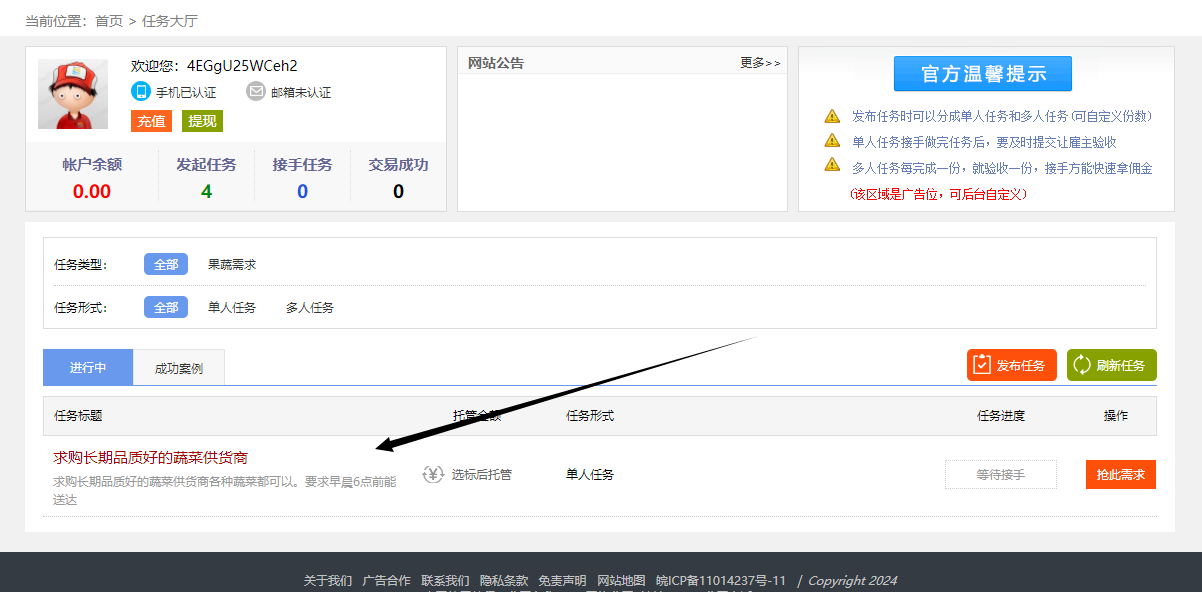1202x592 pixels.
Task: Click the warning icon beside 多人任务 tip
Action: tap(832, 166)
